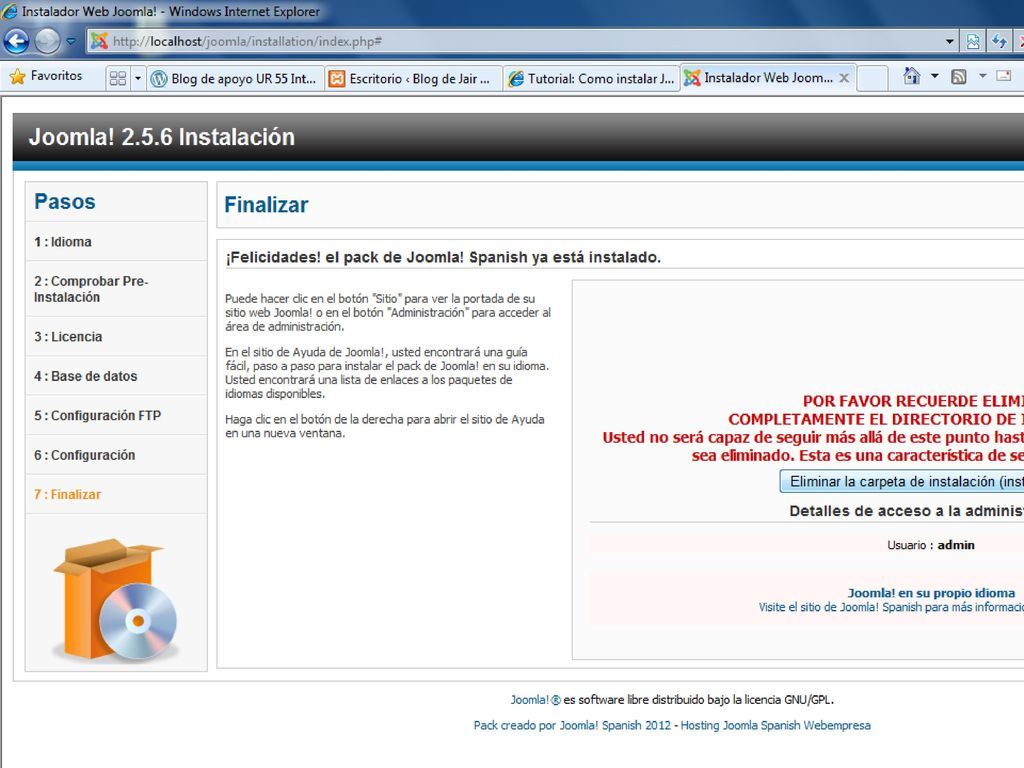This screenshot has width=1024, height=768.
Task: Click the localhost URL address field
Action: coord(522,41)
